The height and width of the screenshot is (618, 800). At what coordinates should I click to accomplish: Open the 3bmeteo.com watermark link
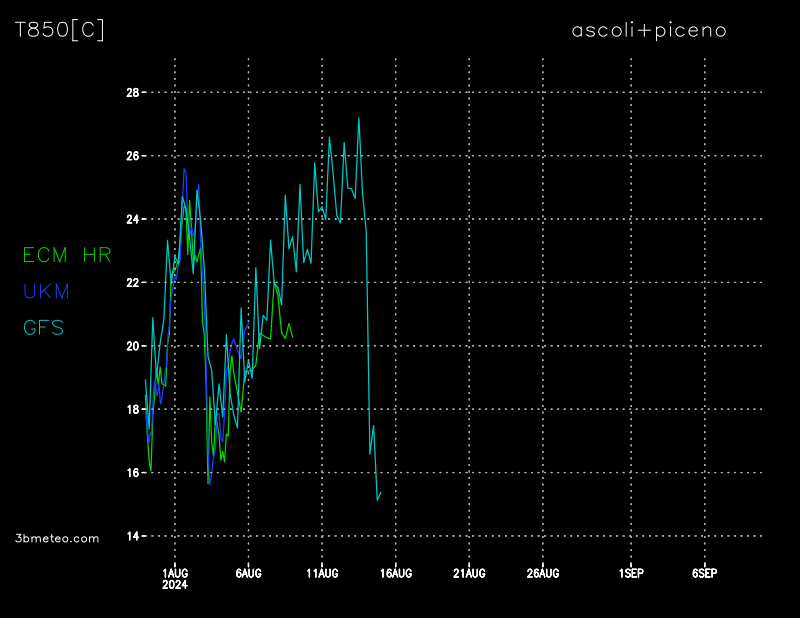click(57, 538)
